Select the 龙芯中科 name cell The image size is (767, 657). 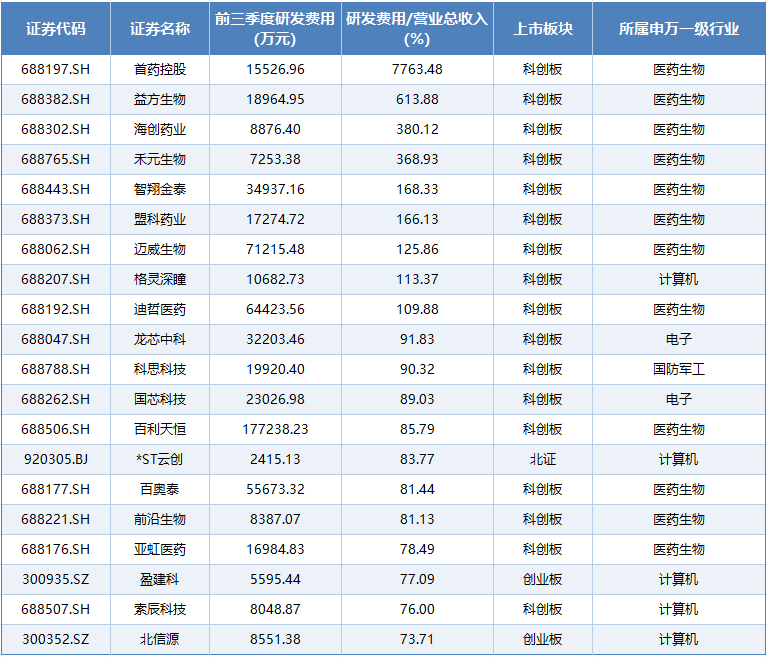[x=160, y=340]
